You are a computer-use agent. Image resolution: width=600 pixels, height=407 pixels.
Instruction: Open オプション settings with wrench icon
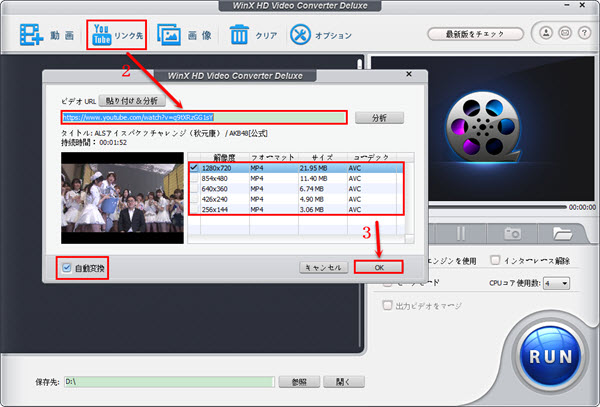click(x=300, y=35)
